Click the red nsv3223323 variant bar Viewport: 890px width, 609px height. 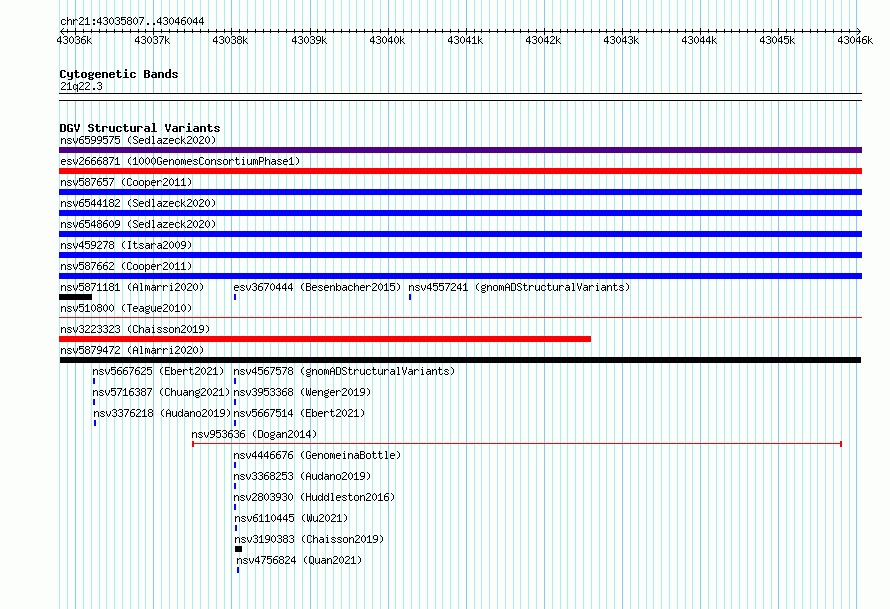325,339
